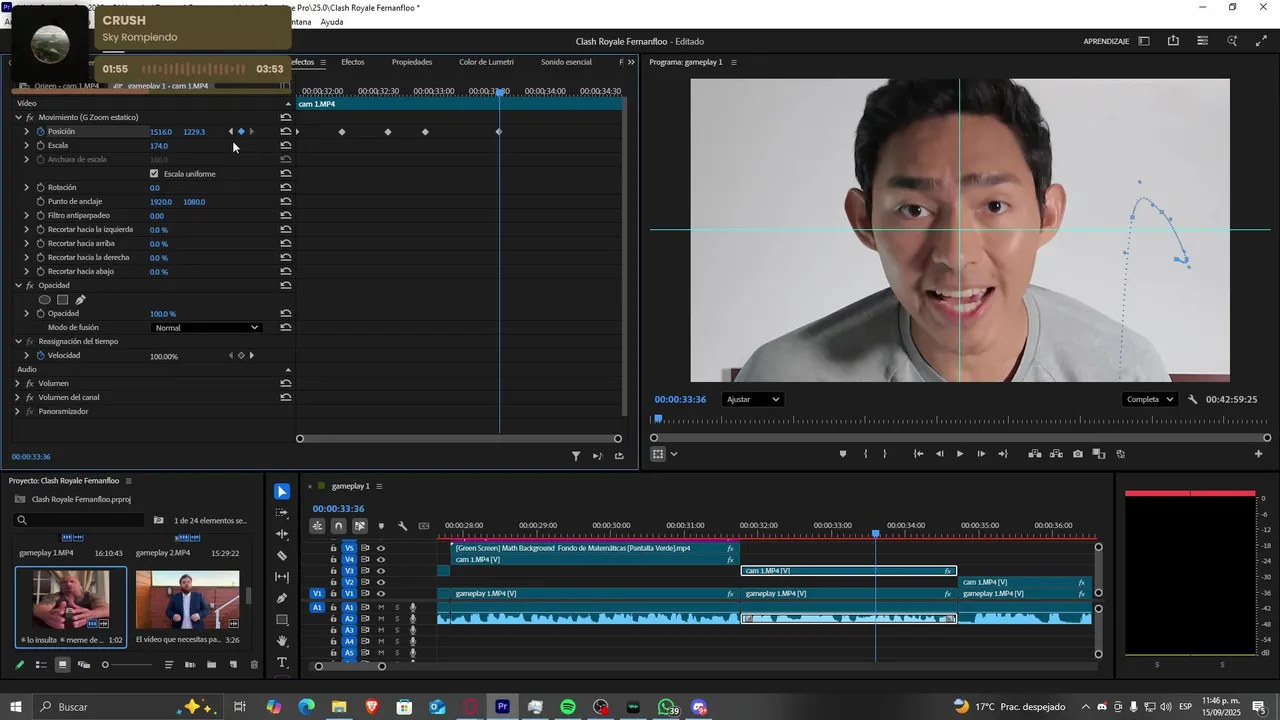Mute audio track A1
Viewport: 1280px width, 720px height.
tap(381, 608)
